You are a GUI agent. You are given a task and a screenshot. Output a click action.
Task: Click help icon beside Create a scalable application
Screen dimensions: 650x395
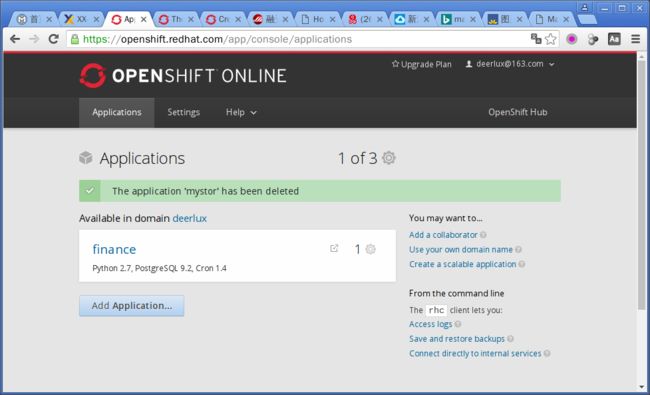click(x=522, y=264)
